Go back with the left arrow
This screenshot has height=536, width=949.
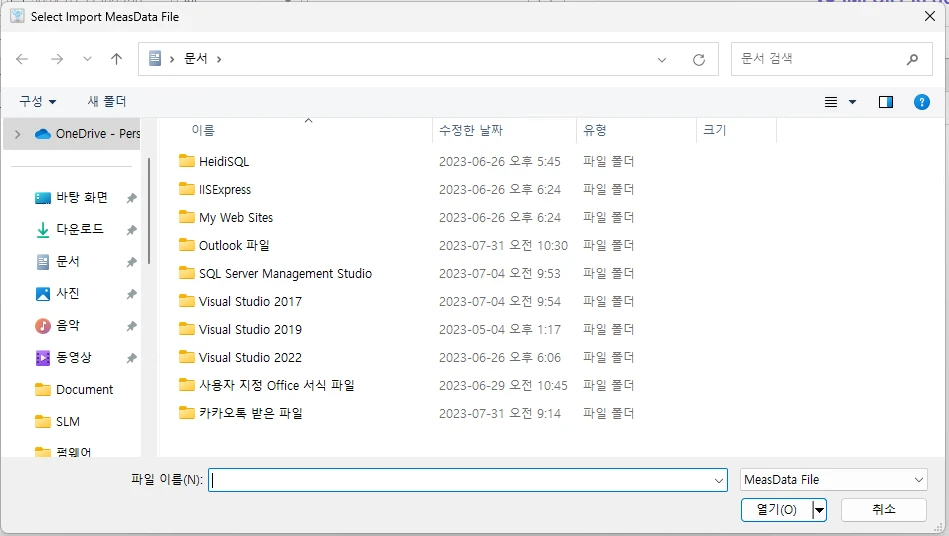coord(22,59)
